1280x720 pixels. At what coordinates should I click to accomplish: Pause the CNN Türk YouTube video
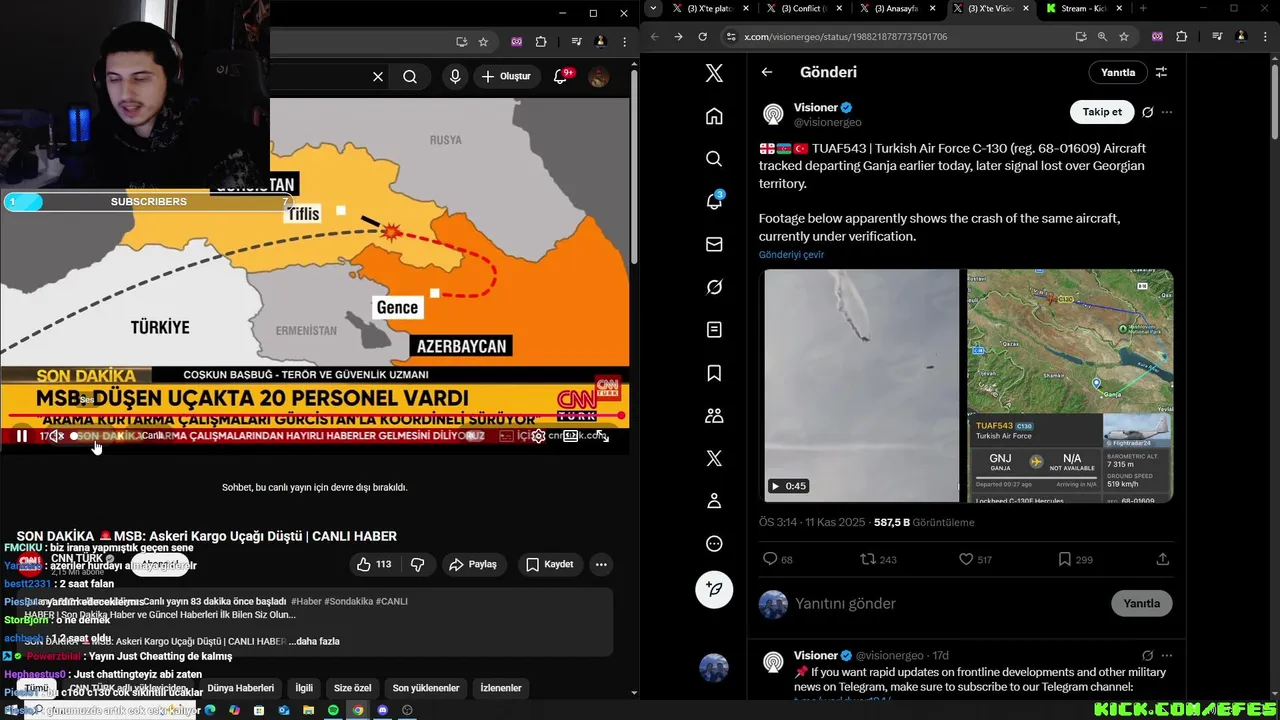tap(21, 436)
